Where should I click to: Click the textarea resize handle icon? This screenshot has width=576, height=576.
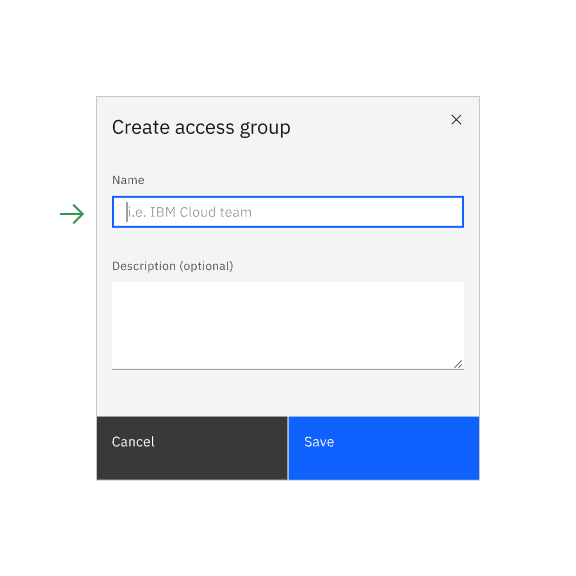tap(458, 364)
